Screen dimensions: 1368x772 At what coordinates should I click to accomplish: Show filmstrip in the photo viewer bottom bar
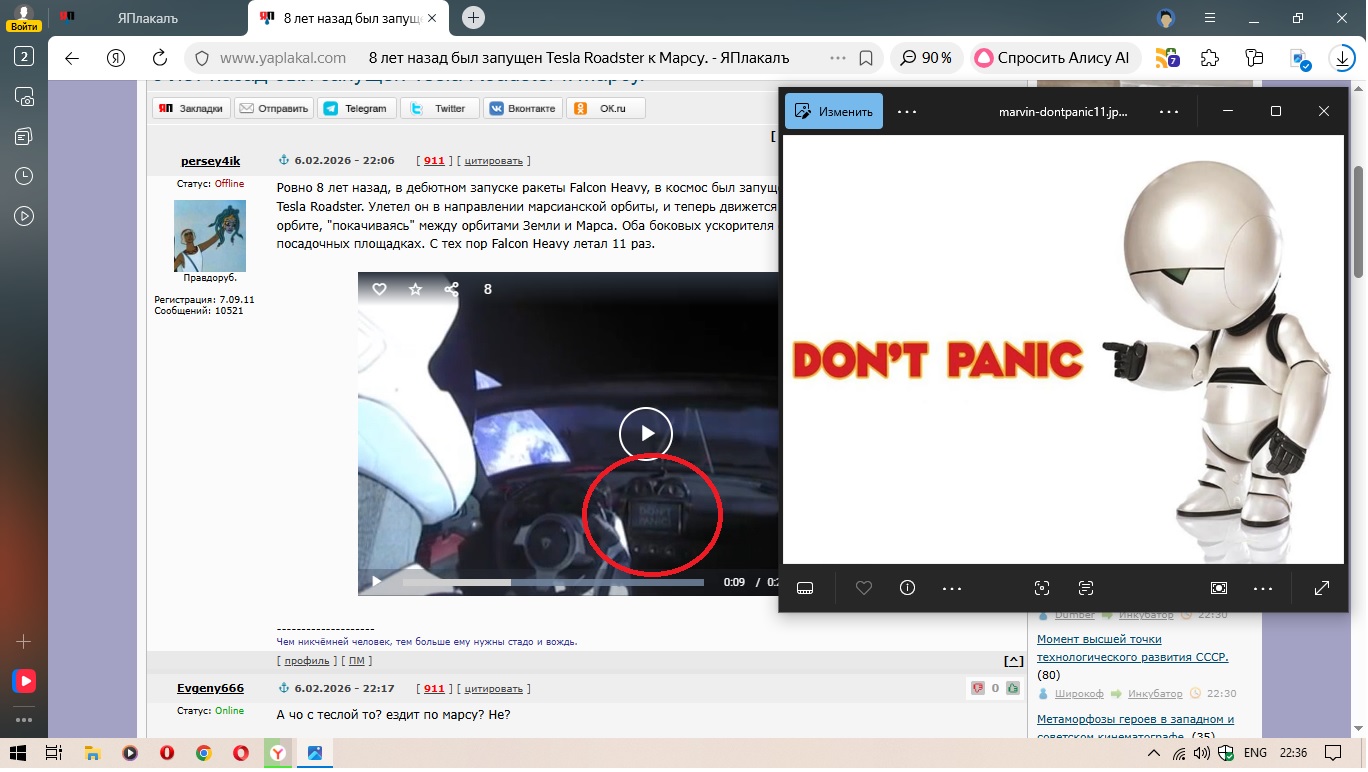805,588
